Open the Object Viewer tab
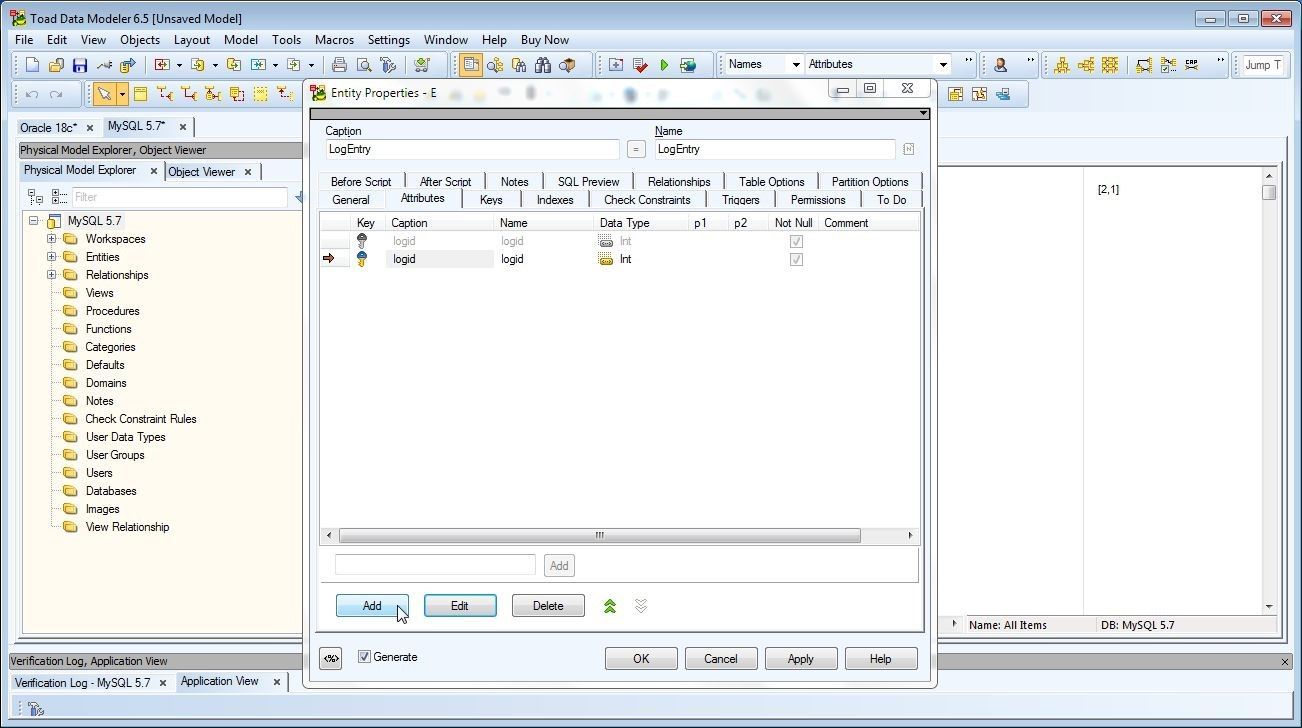This screenshot has width=1302, height=728. 201,172
